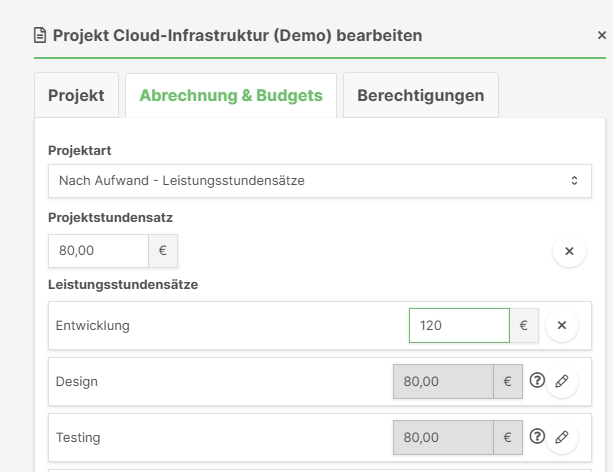Focus the Entwicklung hourly rate field

[459, 325]
